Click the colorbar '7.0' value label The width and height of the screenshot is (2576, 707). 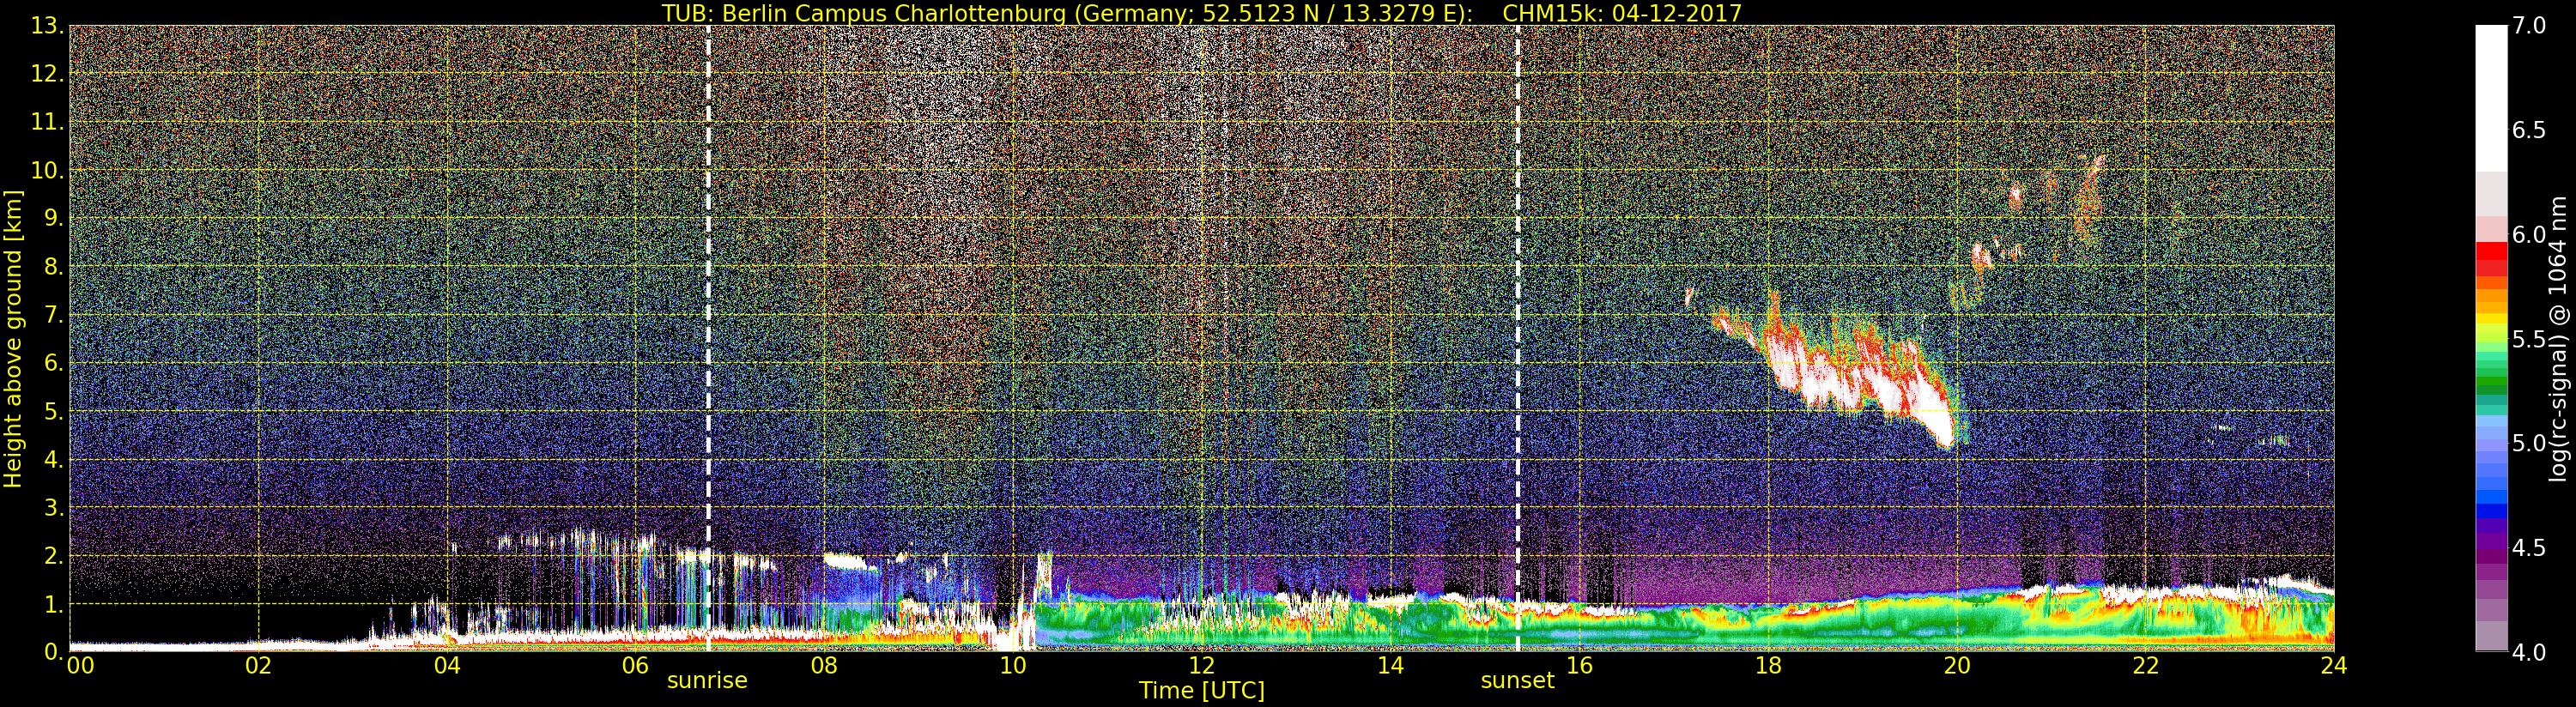tap(2529, 26)
